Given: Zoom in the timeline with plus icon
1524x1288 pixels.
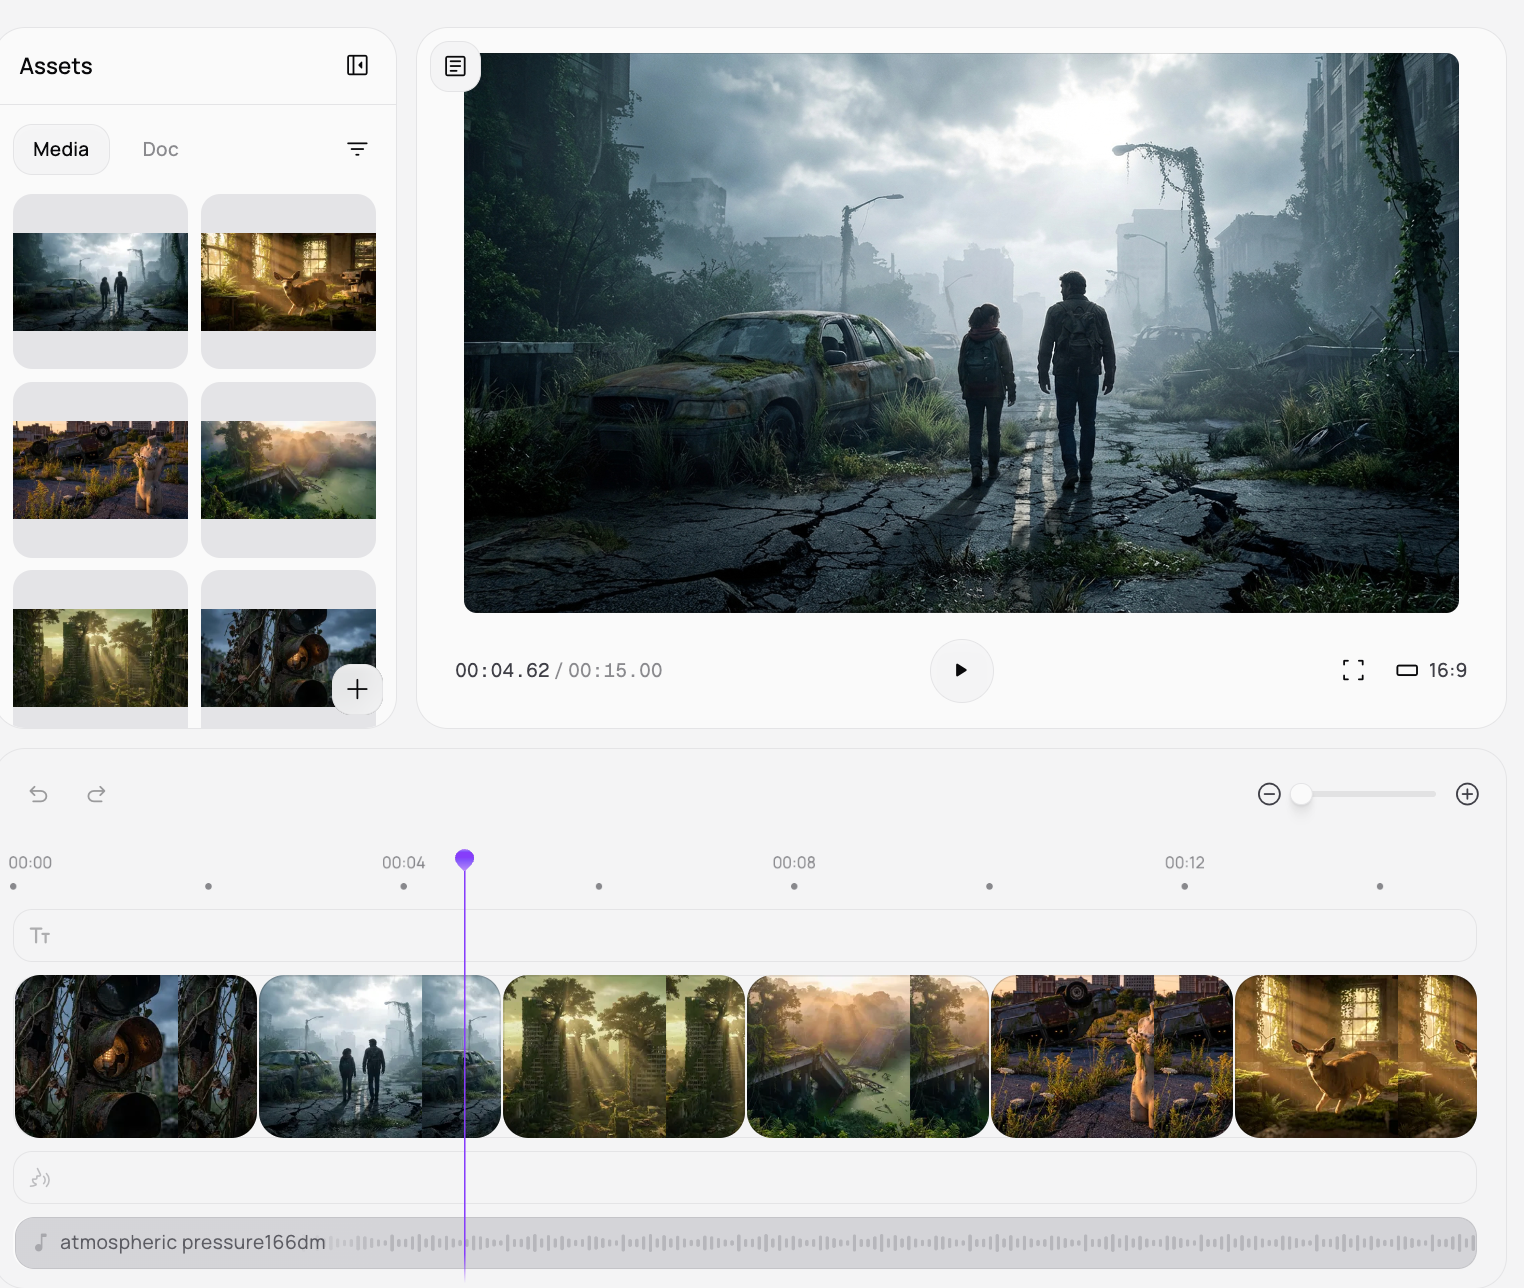Looking at the screenshot, I should pyautogui.click(x=1467, y=794).
